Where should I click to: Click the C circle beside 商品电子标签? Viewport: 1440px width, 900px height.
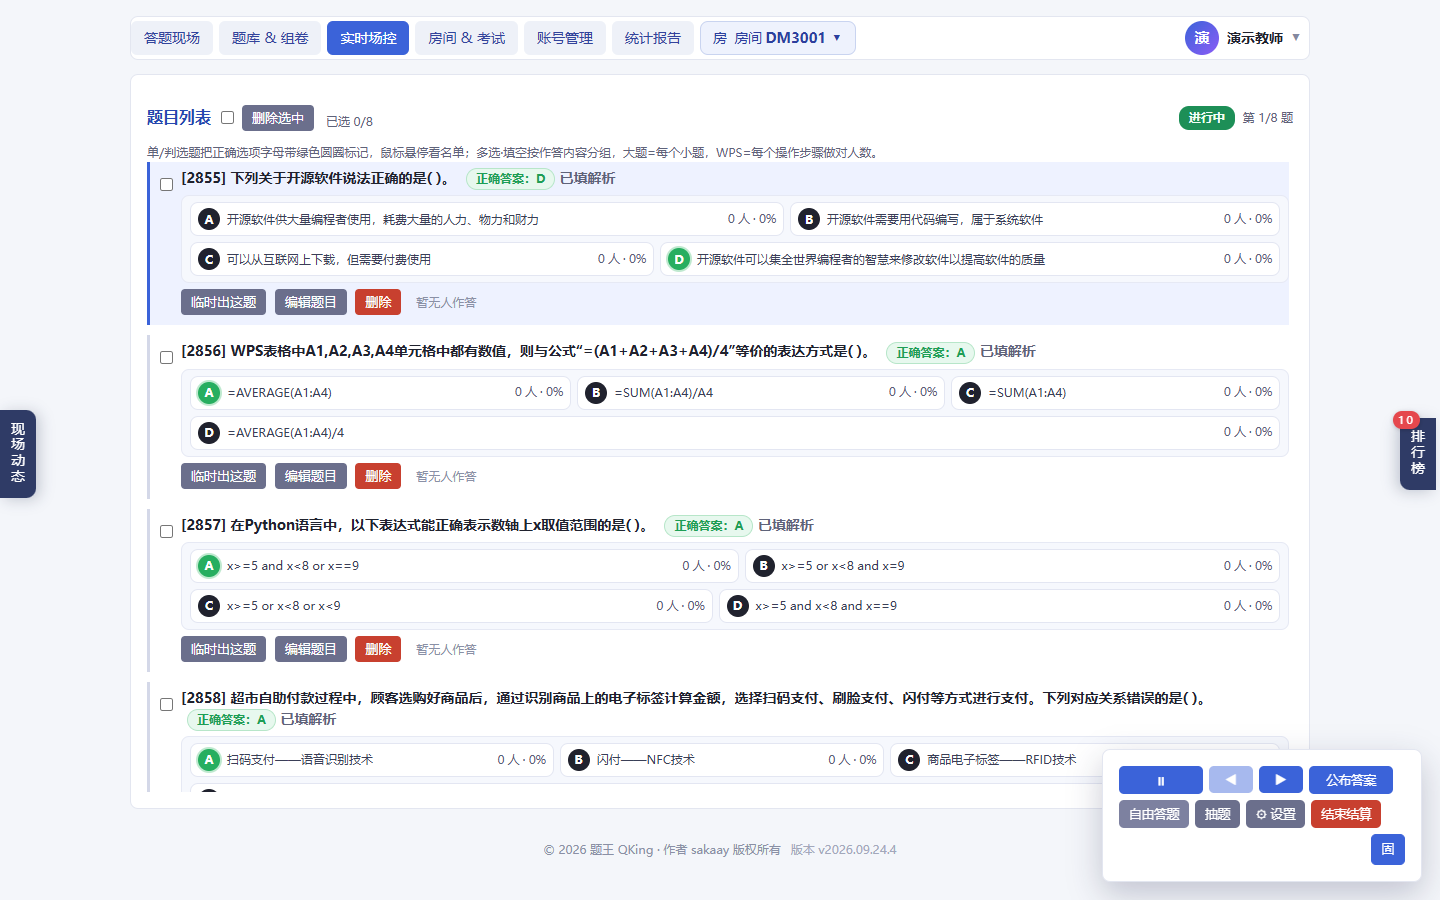click(x=909, y=760)
